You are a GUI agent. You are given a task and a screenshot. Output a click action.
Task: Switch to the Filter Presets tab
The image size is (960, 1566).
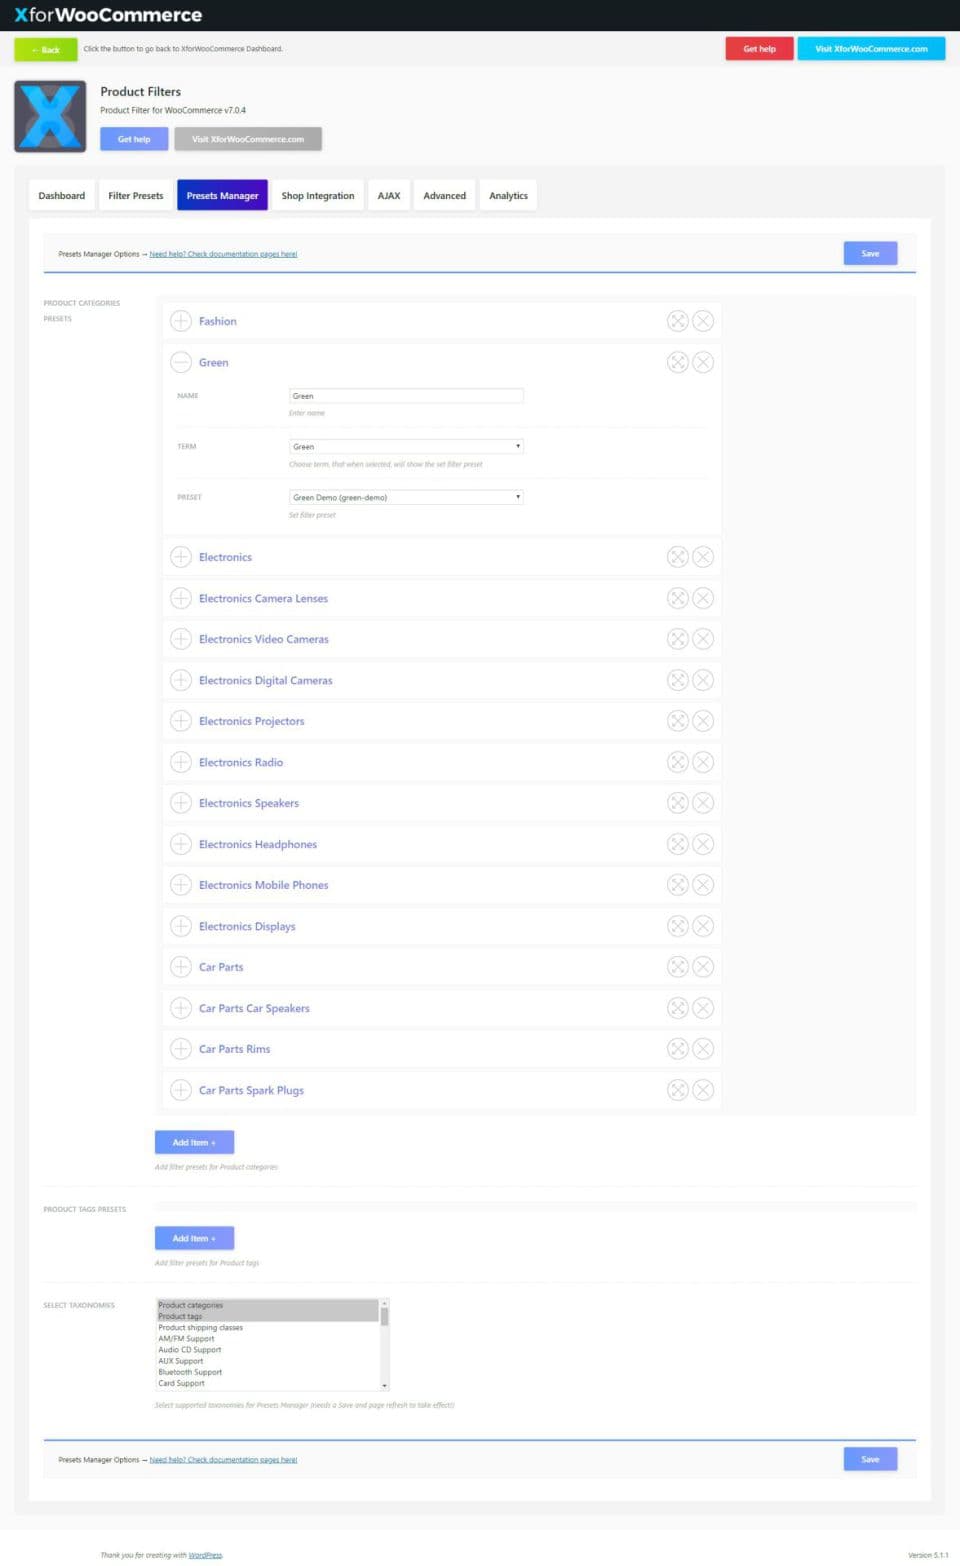(136, 196)
